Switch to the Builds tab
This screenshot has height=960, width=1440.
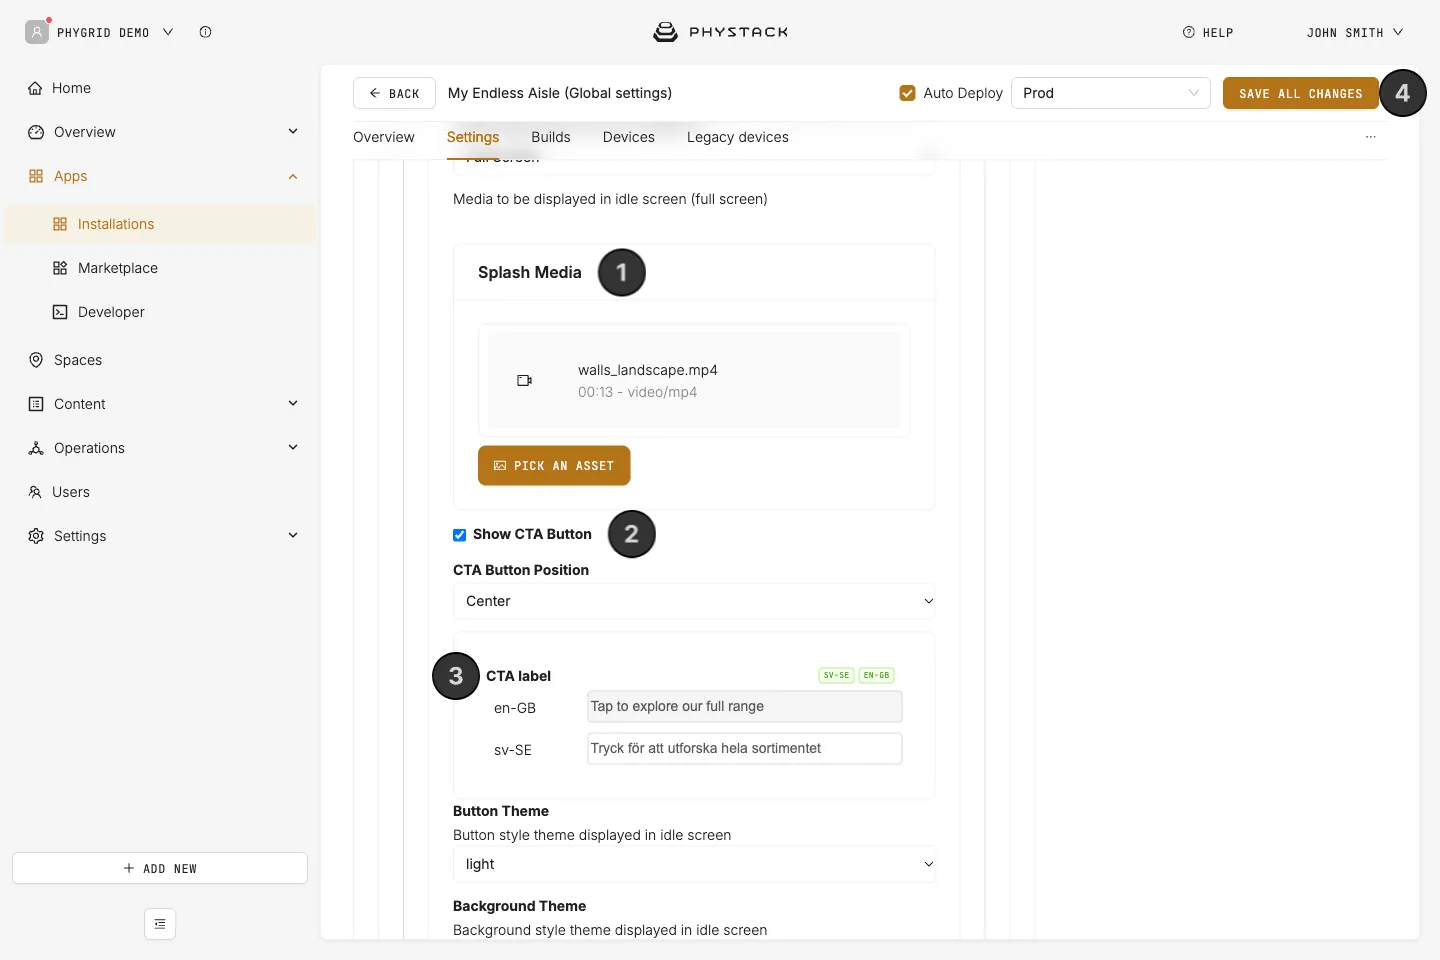pos(551,137)
